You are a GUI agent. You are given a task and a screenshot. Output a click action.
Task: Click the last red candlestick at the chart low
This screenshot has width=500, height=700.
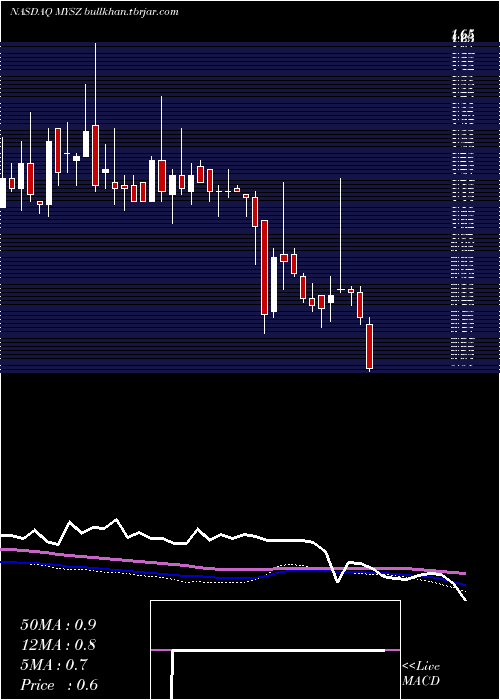tap(369, 344)
